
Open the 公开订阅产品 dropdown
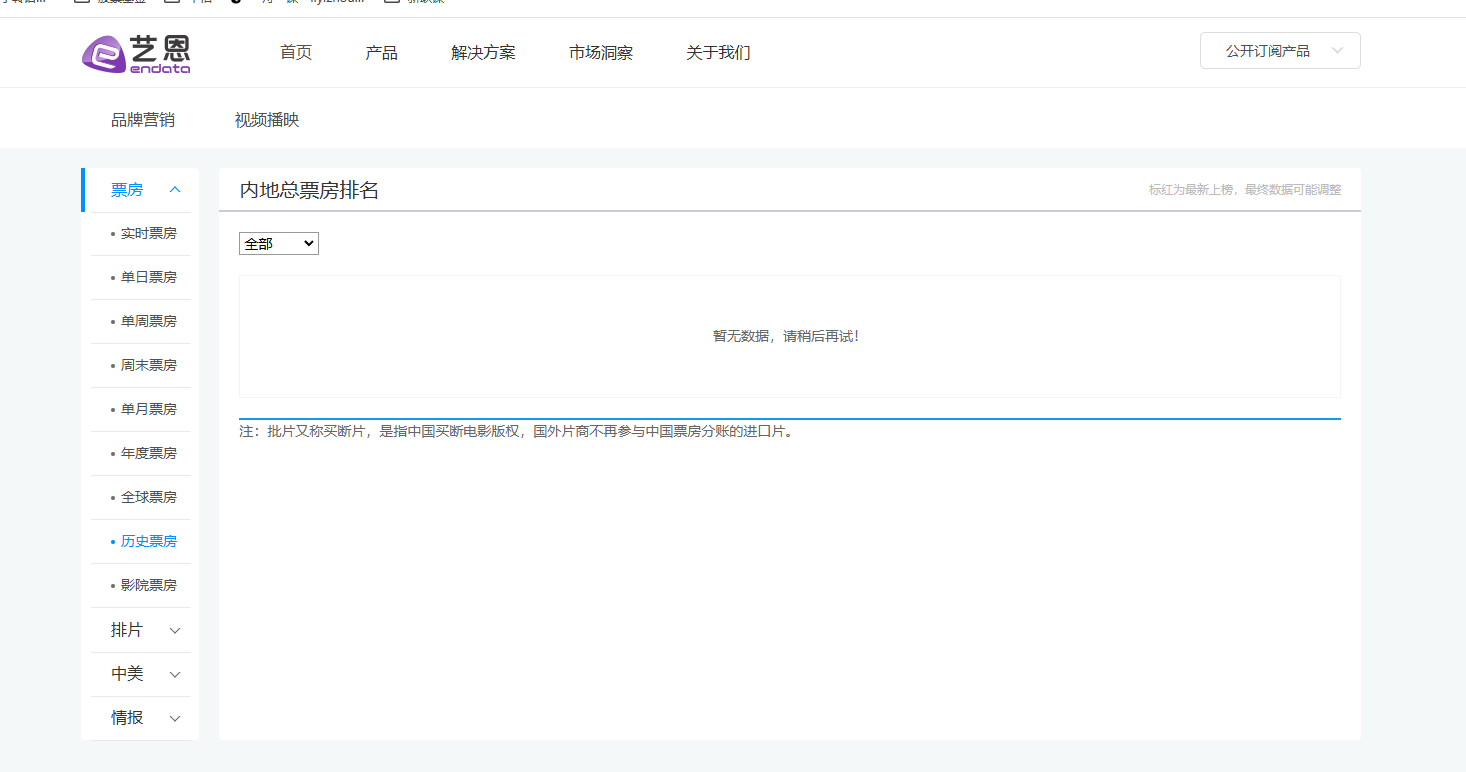1279,51
